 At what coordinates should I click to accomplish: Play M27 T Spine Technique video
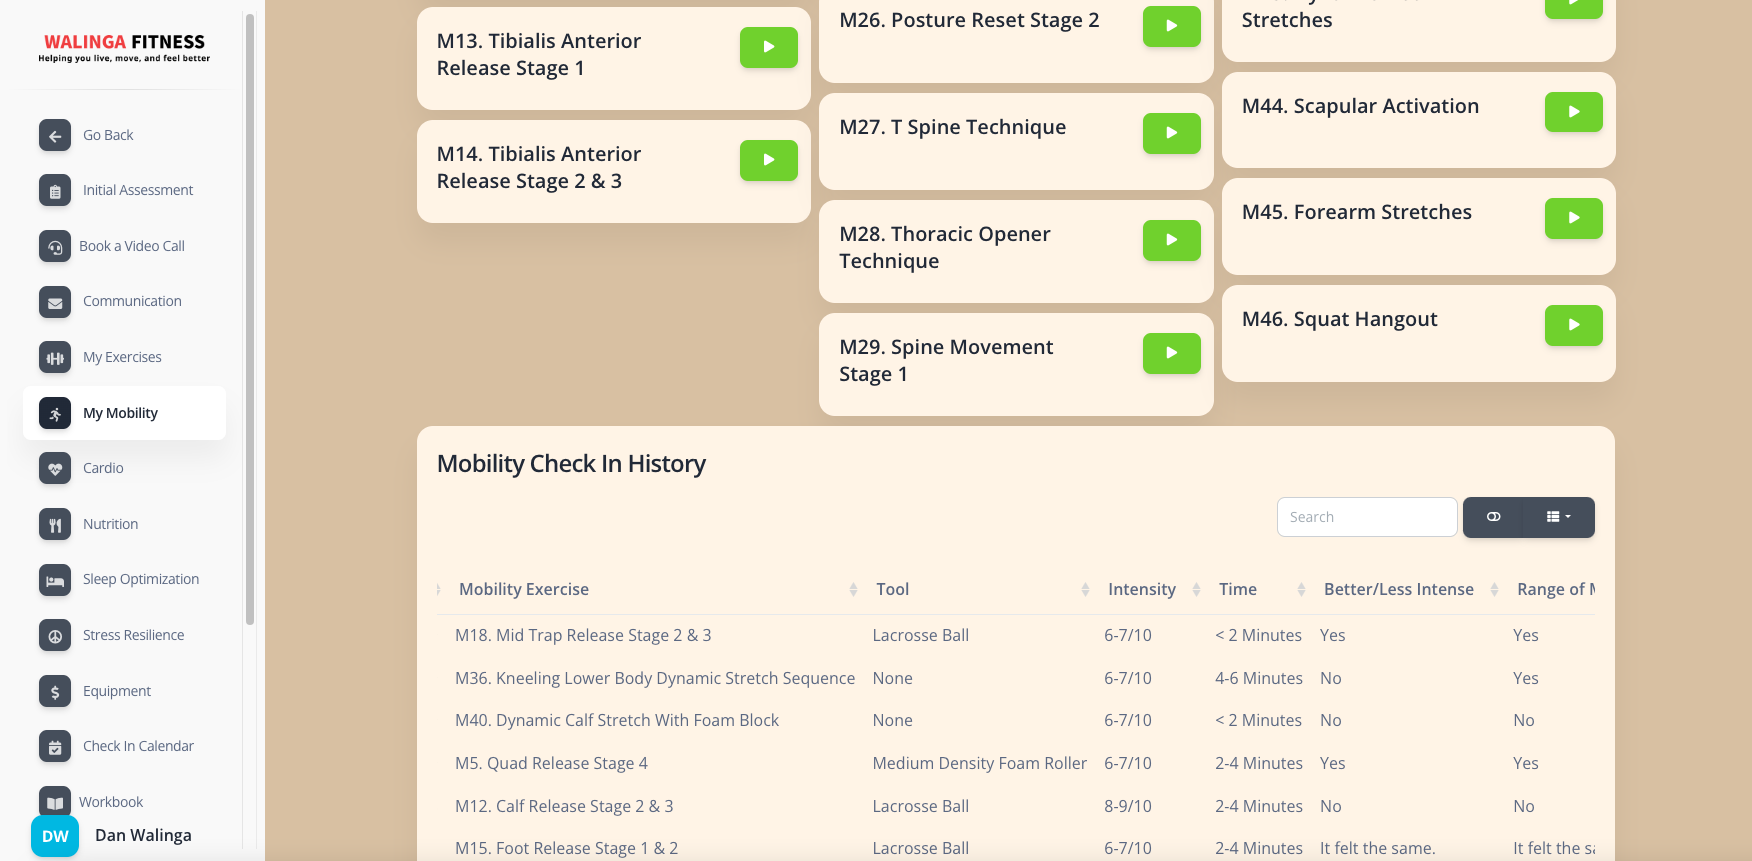point(1172,133)
